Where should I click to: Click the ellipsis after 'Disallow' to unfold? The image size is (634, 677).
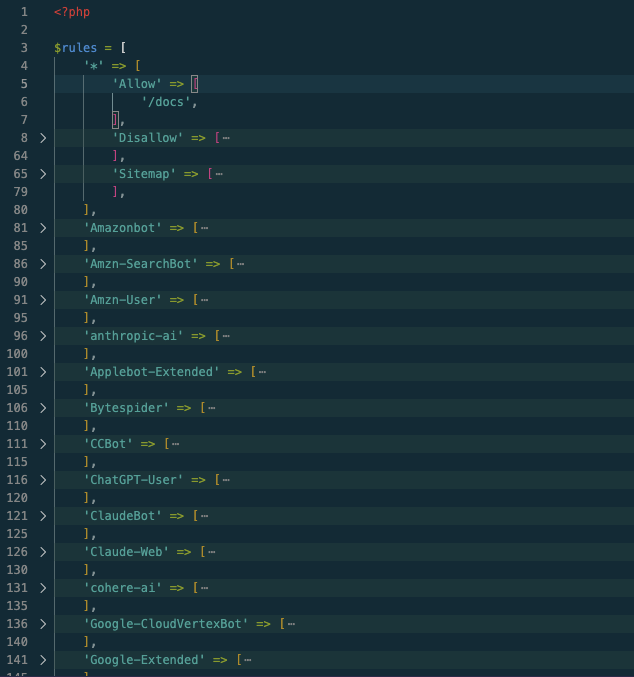coord(227,138)
